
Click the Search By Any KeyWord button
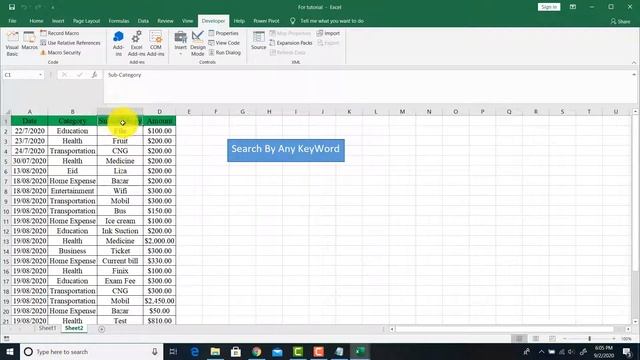coord(286,150)
